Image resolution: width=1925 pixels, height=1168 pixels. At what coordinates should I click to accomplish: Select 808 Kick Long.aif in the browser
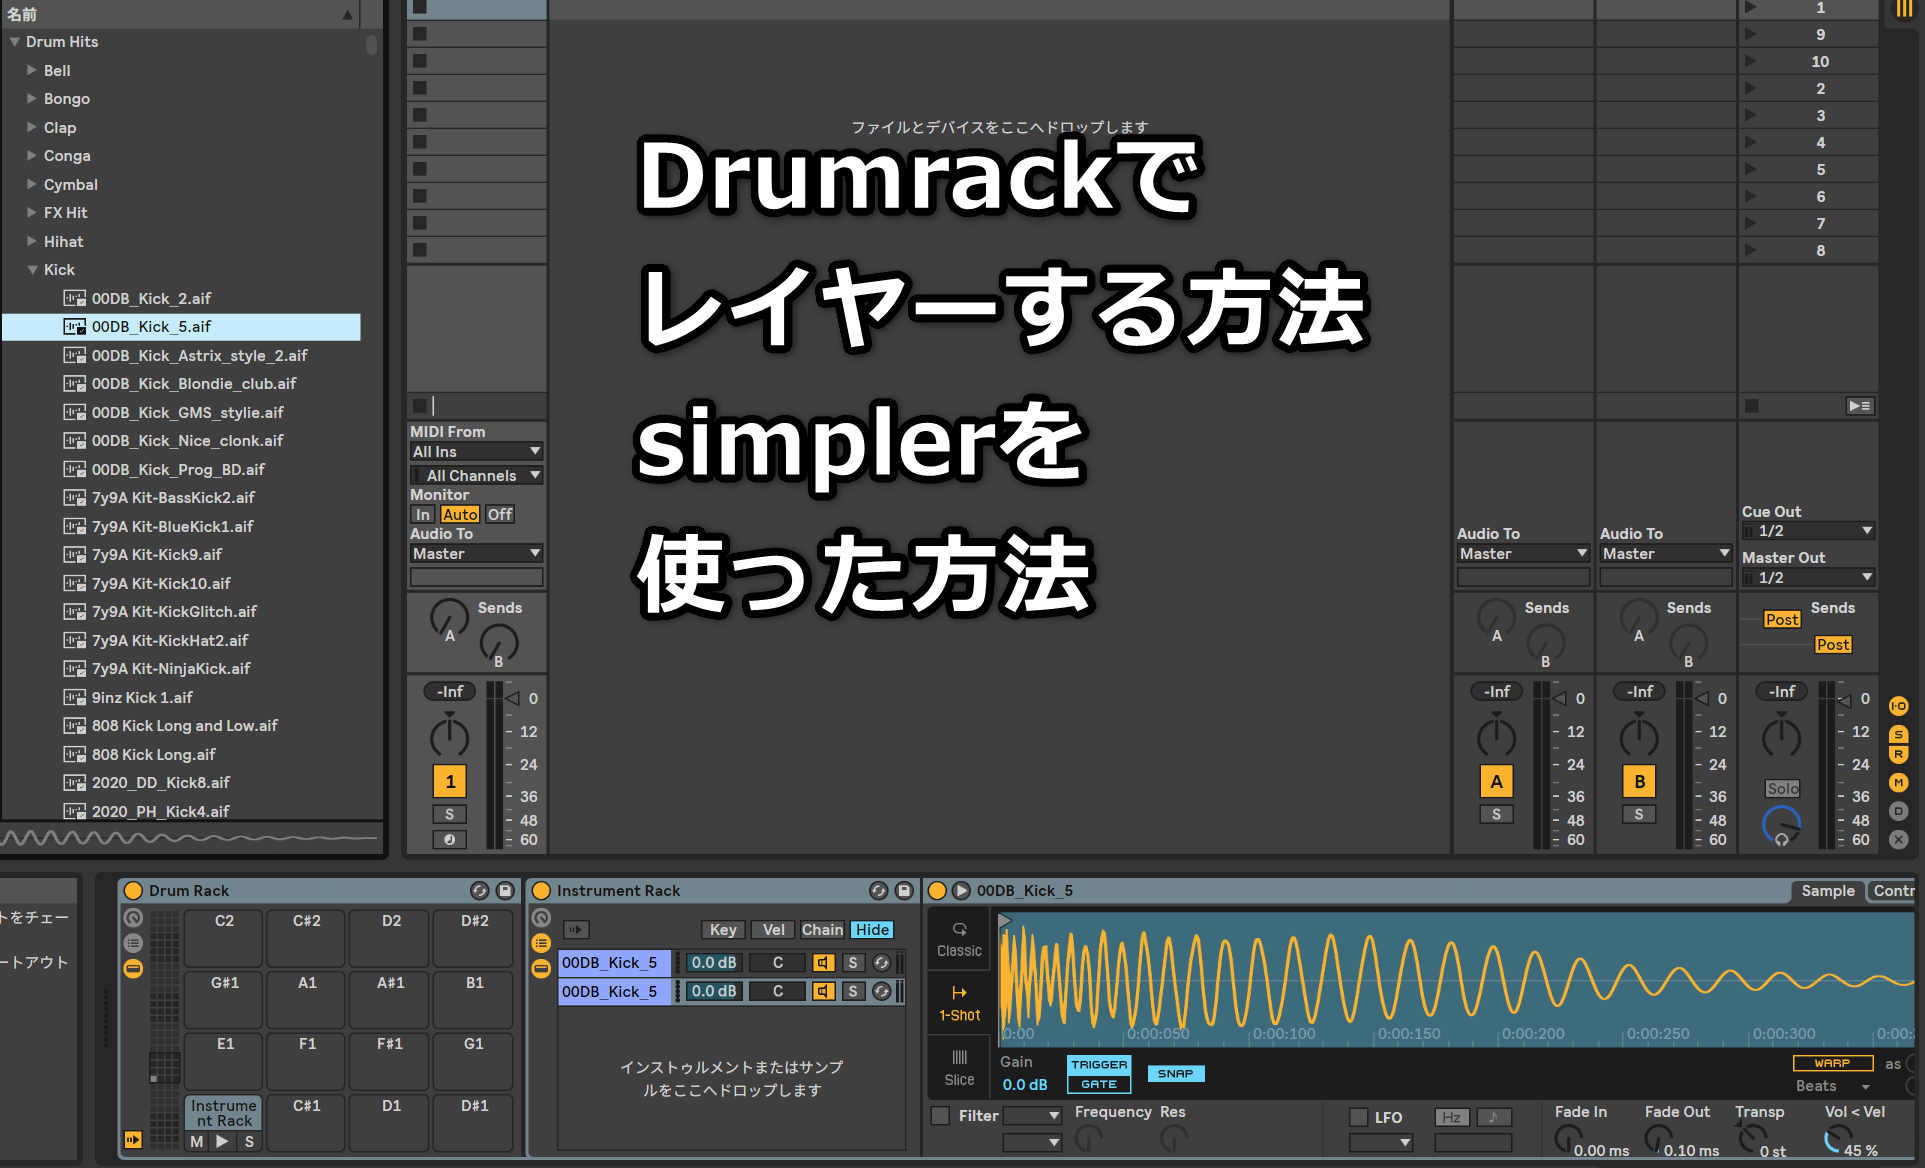click(153, 754)
